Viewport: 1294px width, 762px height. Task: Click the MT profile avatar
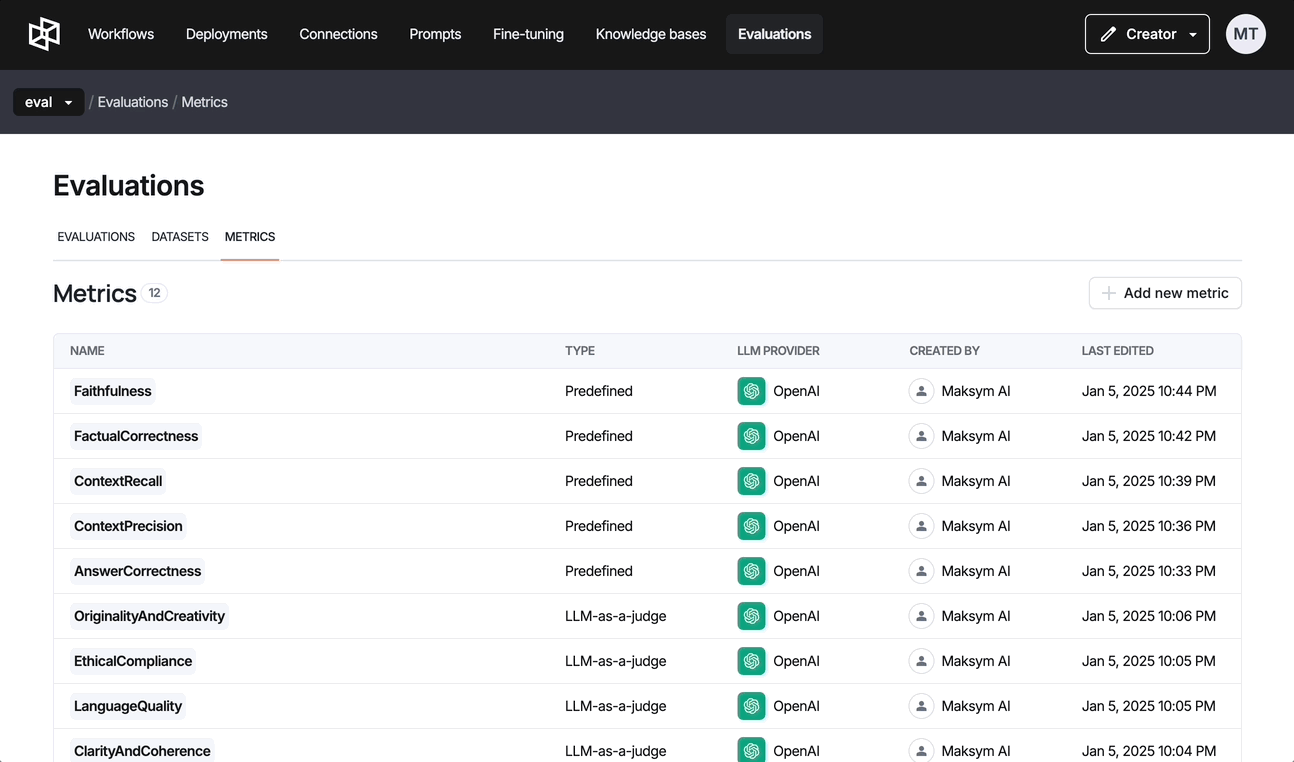pos(1245,34)
